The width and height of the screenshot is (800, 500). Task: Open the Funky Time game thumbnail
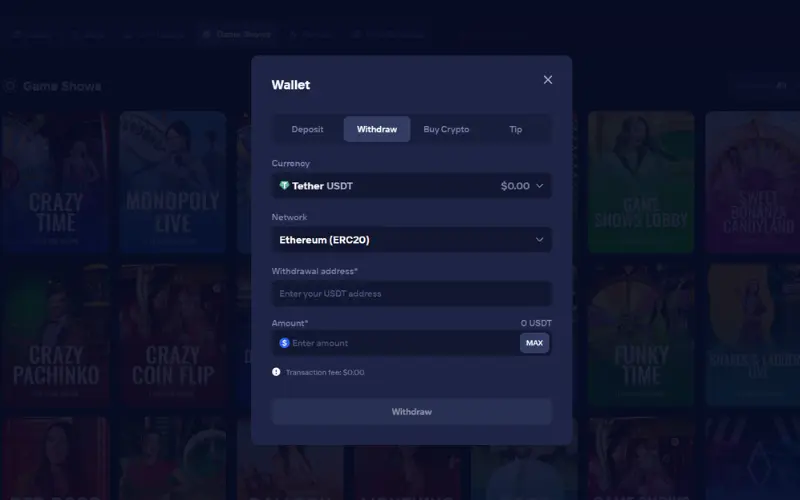pos(641,335)
